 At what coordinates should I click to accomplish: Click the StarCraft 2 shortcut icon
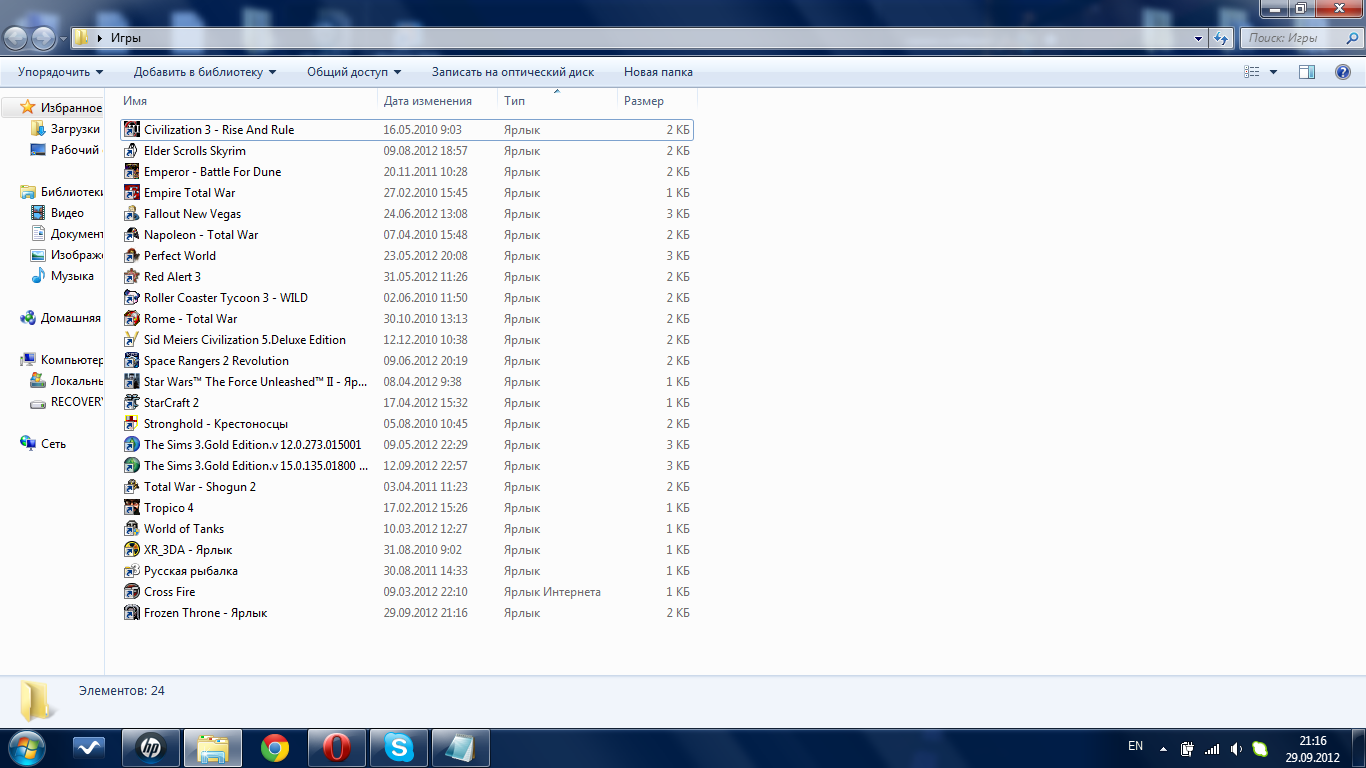click(x=131, y=403)
